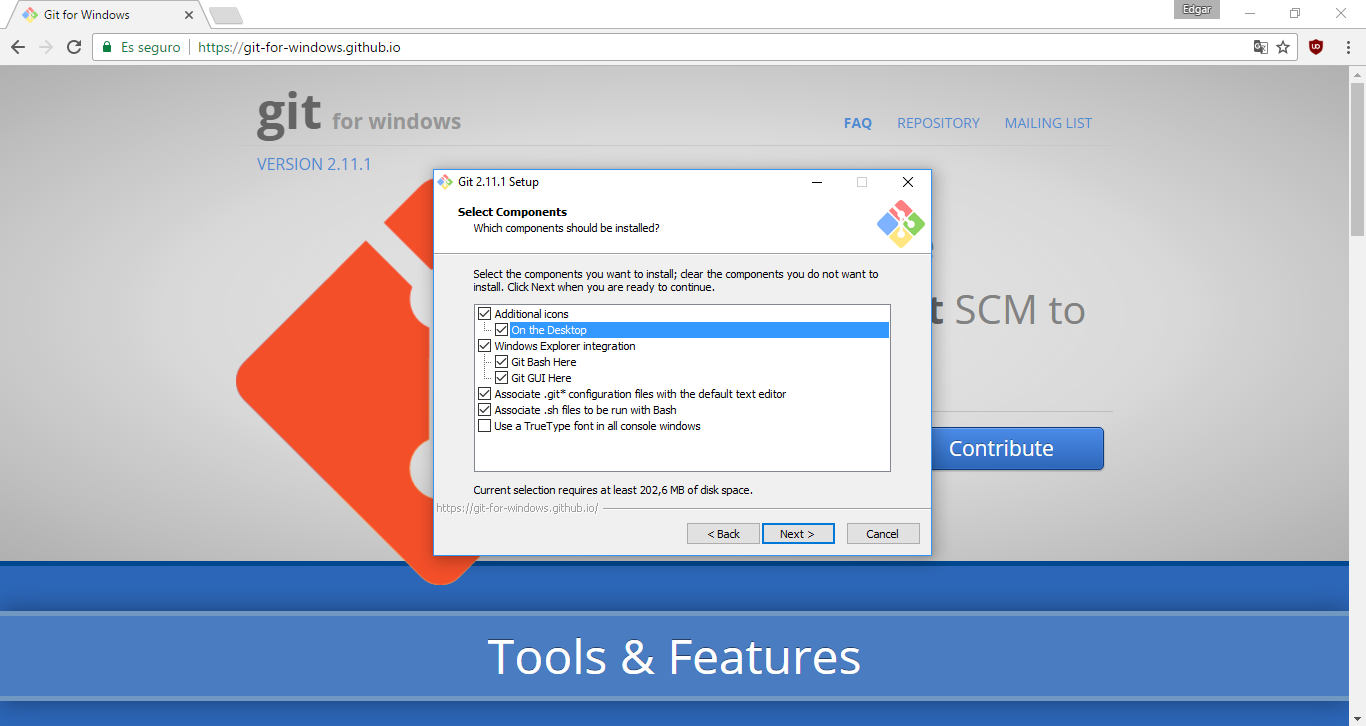
Task: Open the uBlock Origin extension icon
Action: tap(1316, 46)
